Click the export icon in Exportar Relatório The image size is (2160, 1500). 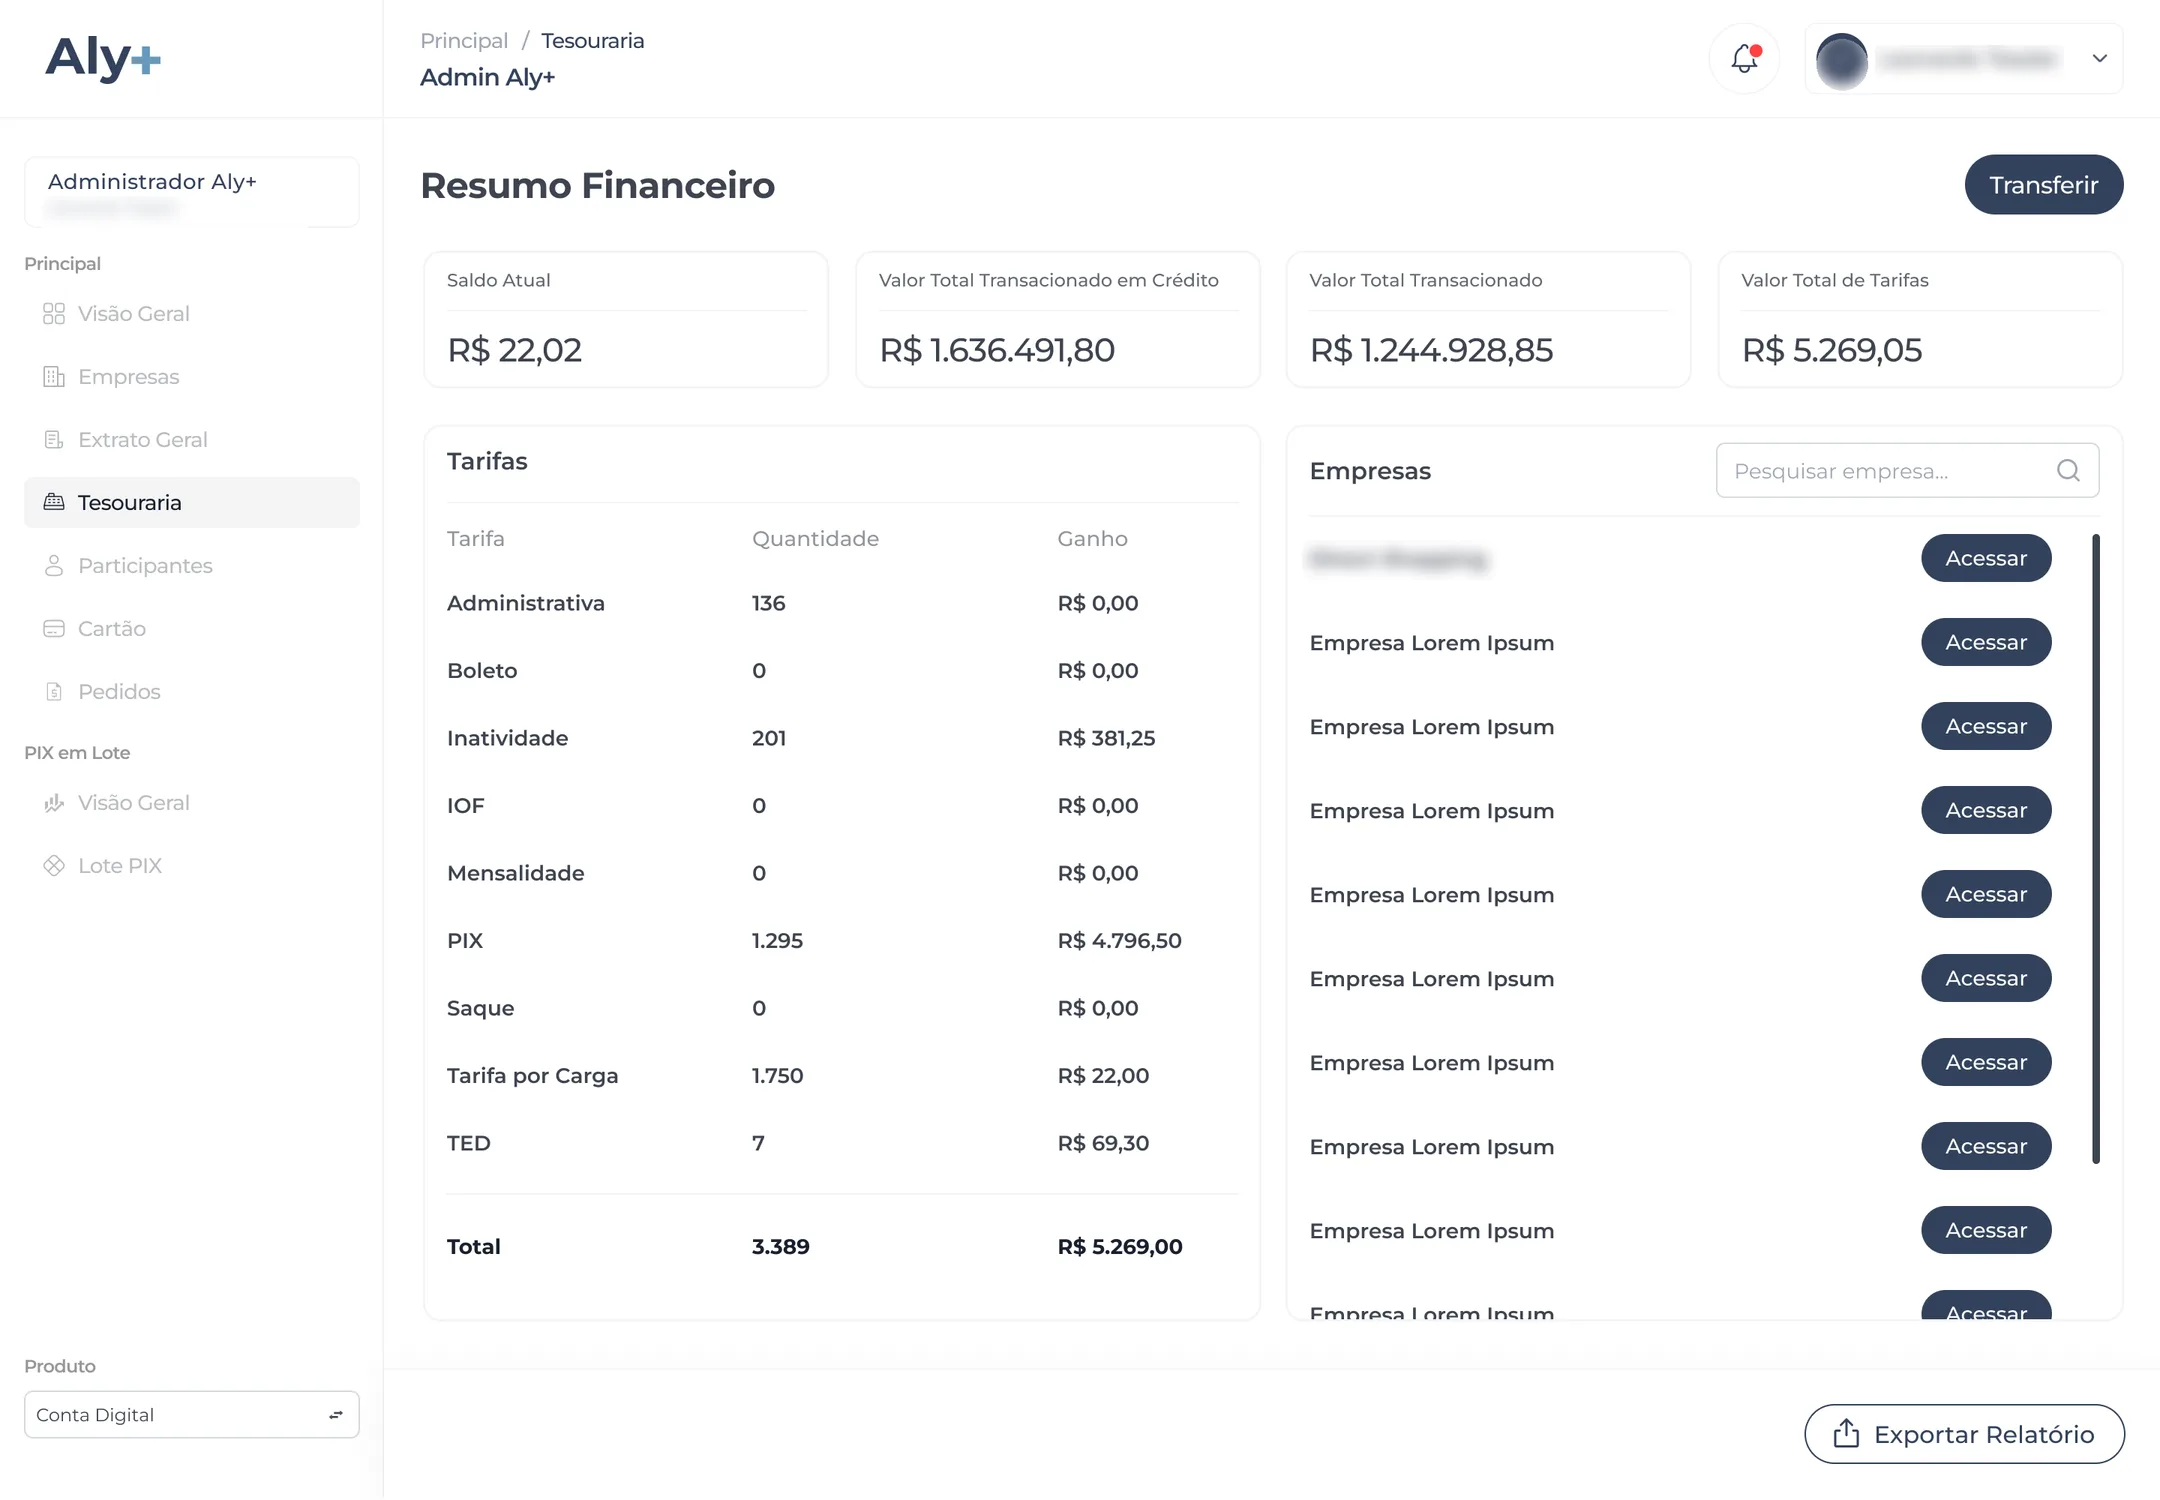(1846, 1433)
